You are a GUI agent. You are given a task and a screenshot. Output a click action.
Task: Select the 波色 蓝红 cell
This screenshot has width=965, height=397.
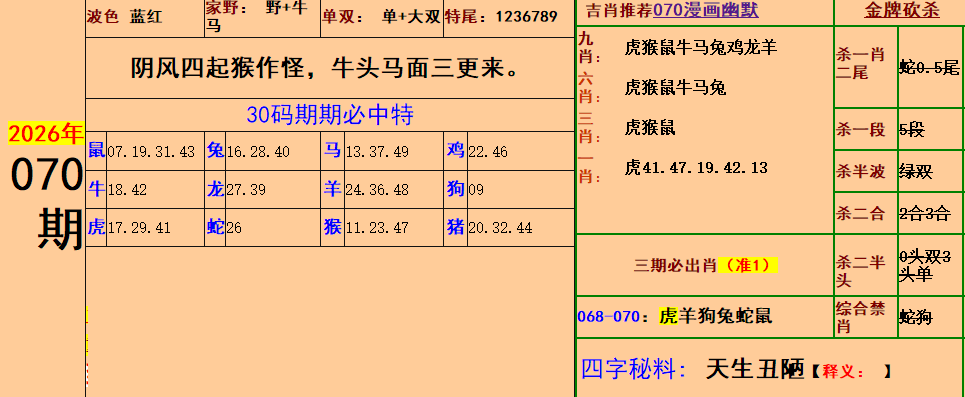click(x=145, y=17)
